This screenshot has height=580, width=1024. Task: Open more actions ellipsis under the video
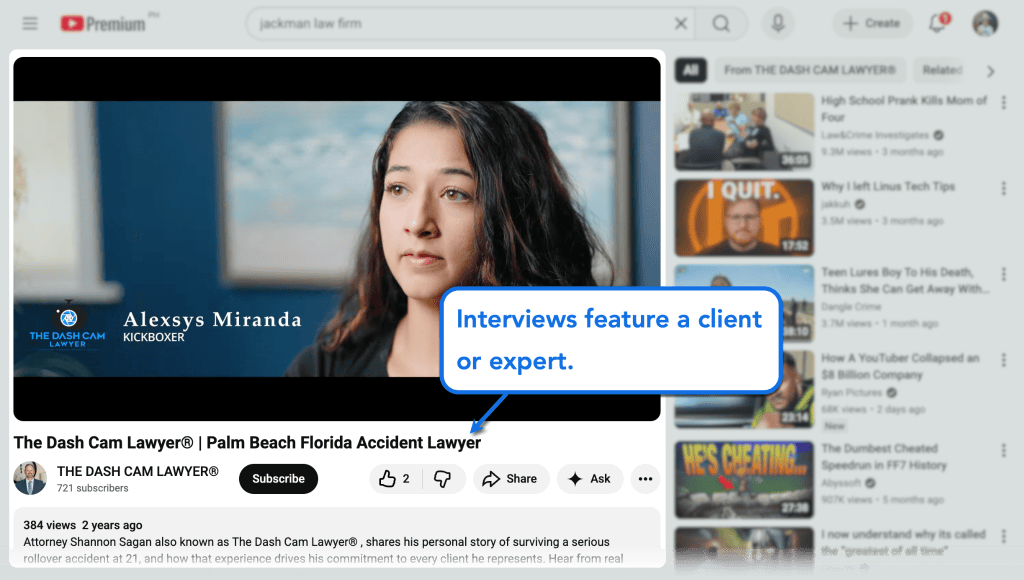(645, 479)
